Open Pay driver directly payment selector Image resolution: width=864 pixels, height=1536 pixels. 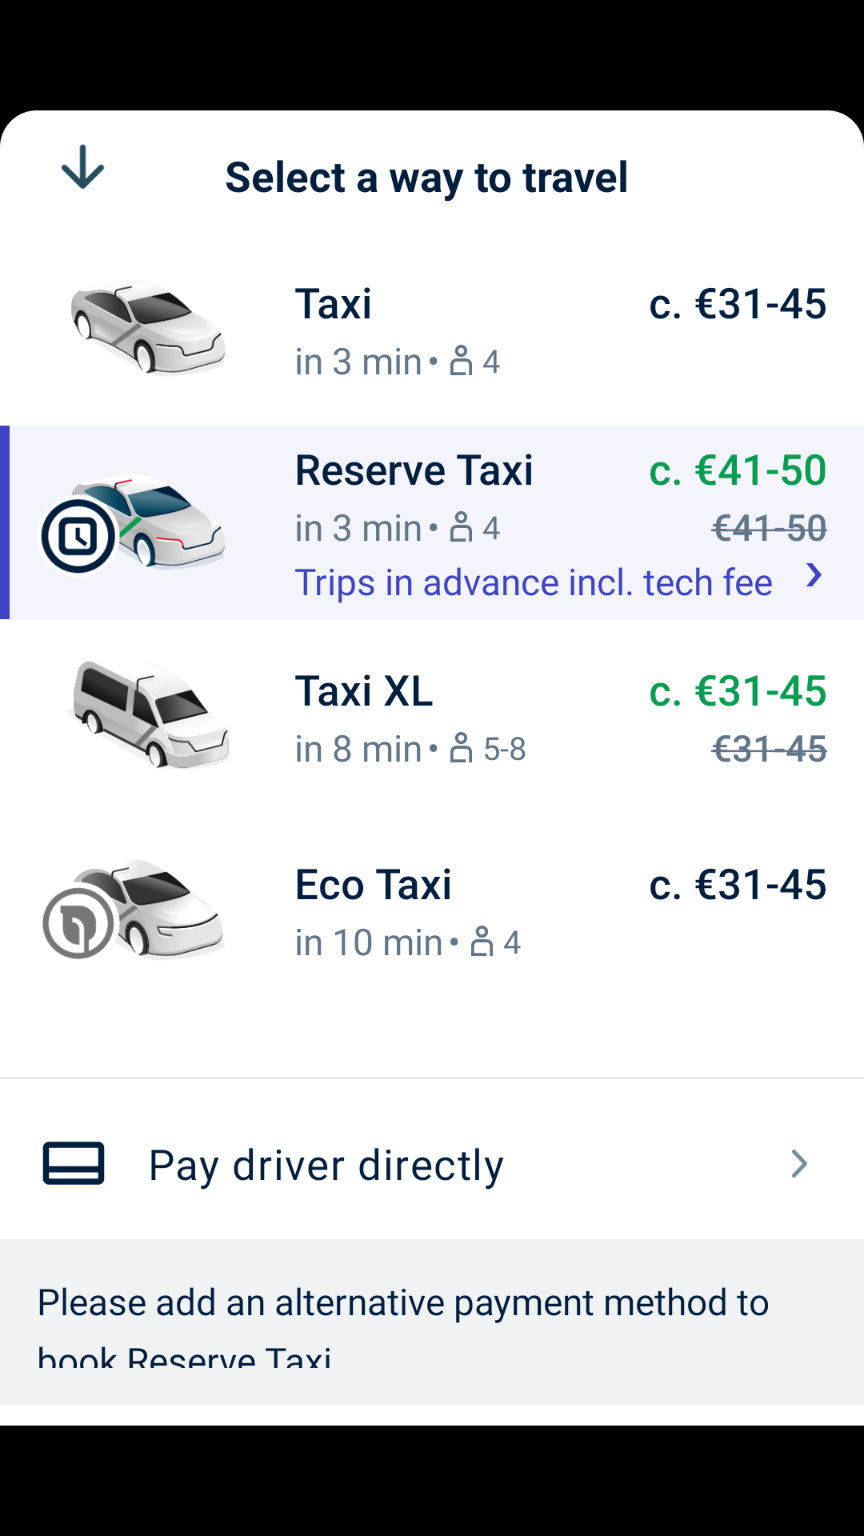432,1164
